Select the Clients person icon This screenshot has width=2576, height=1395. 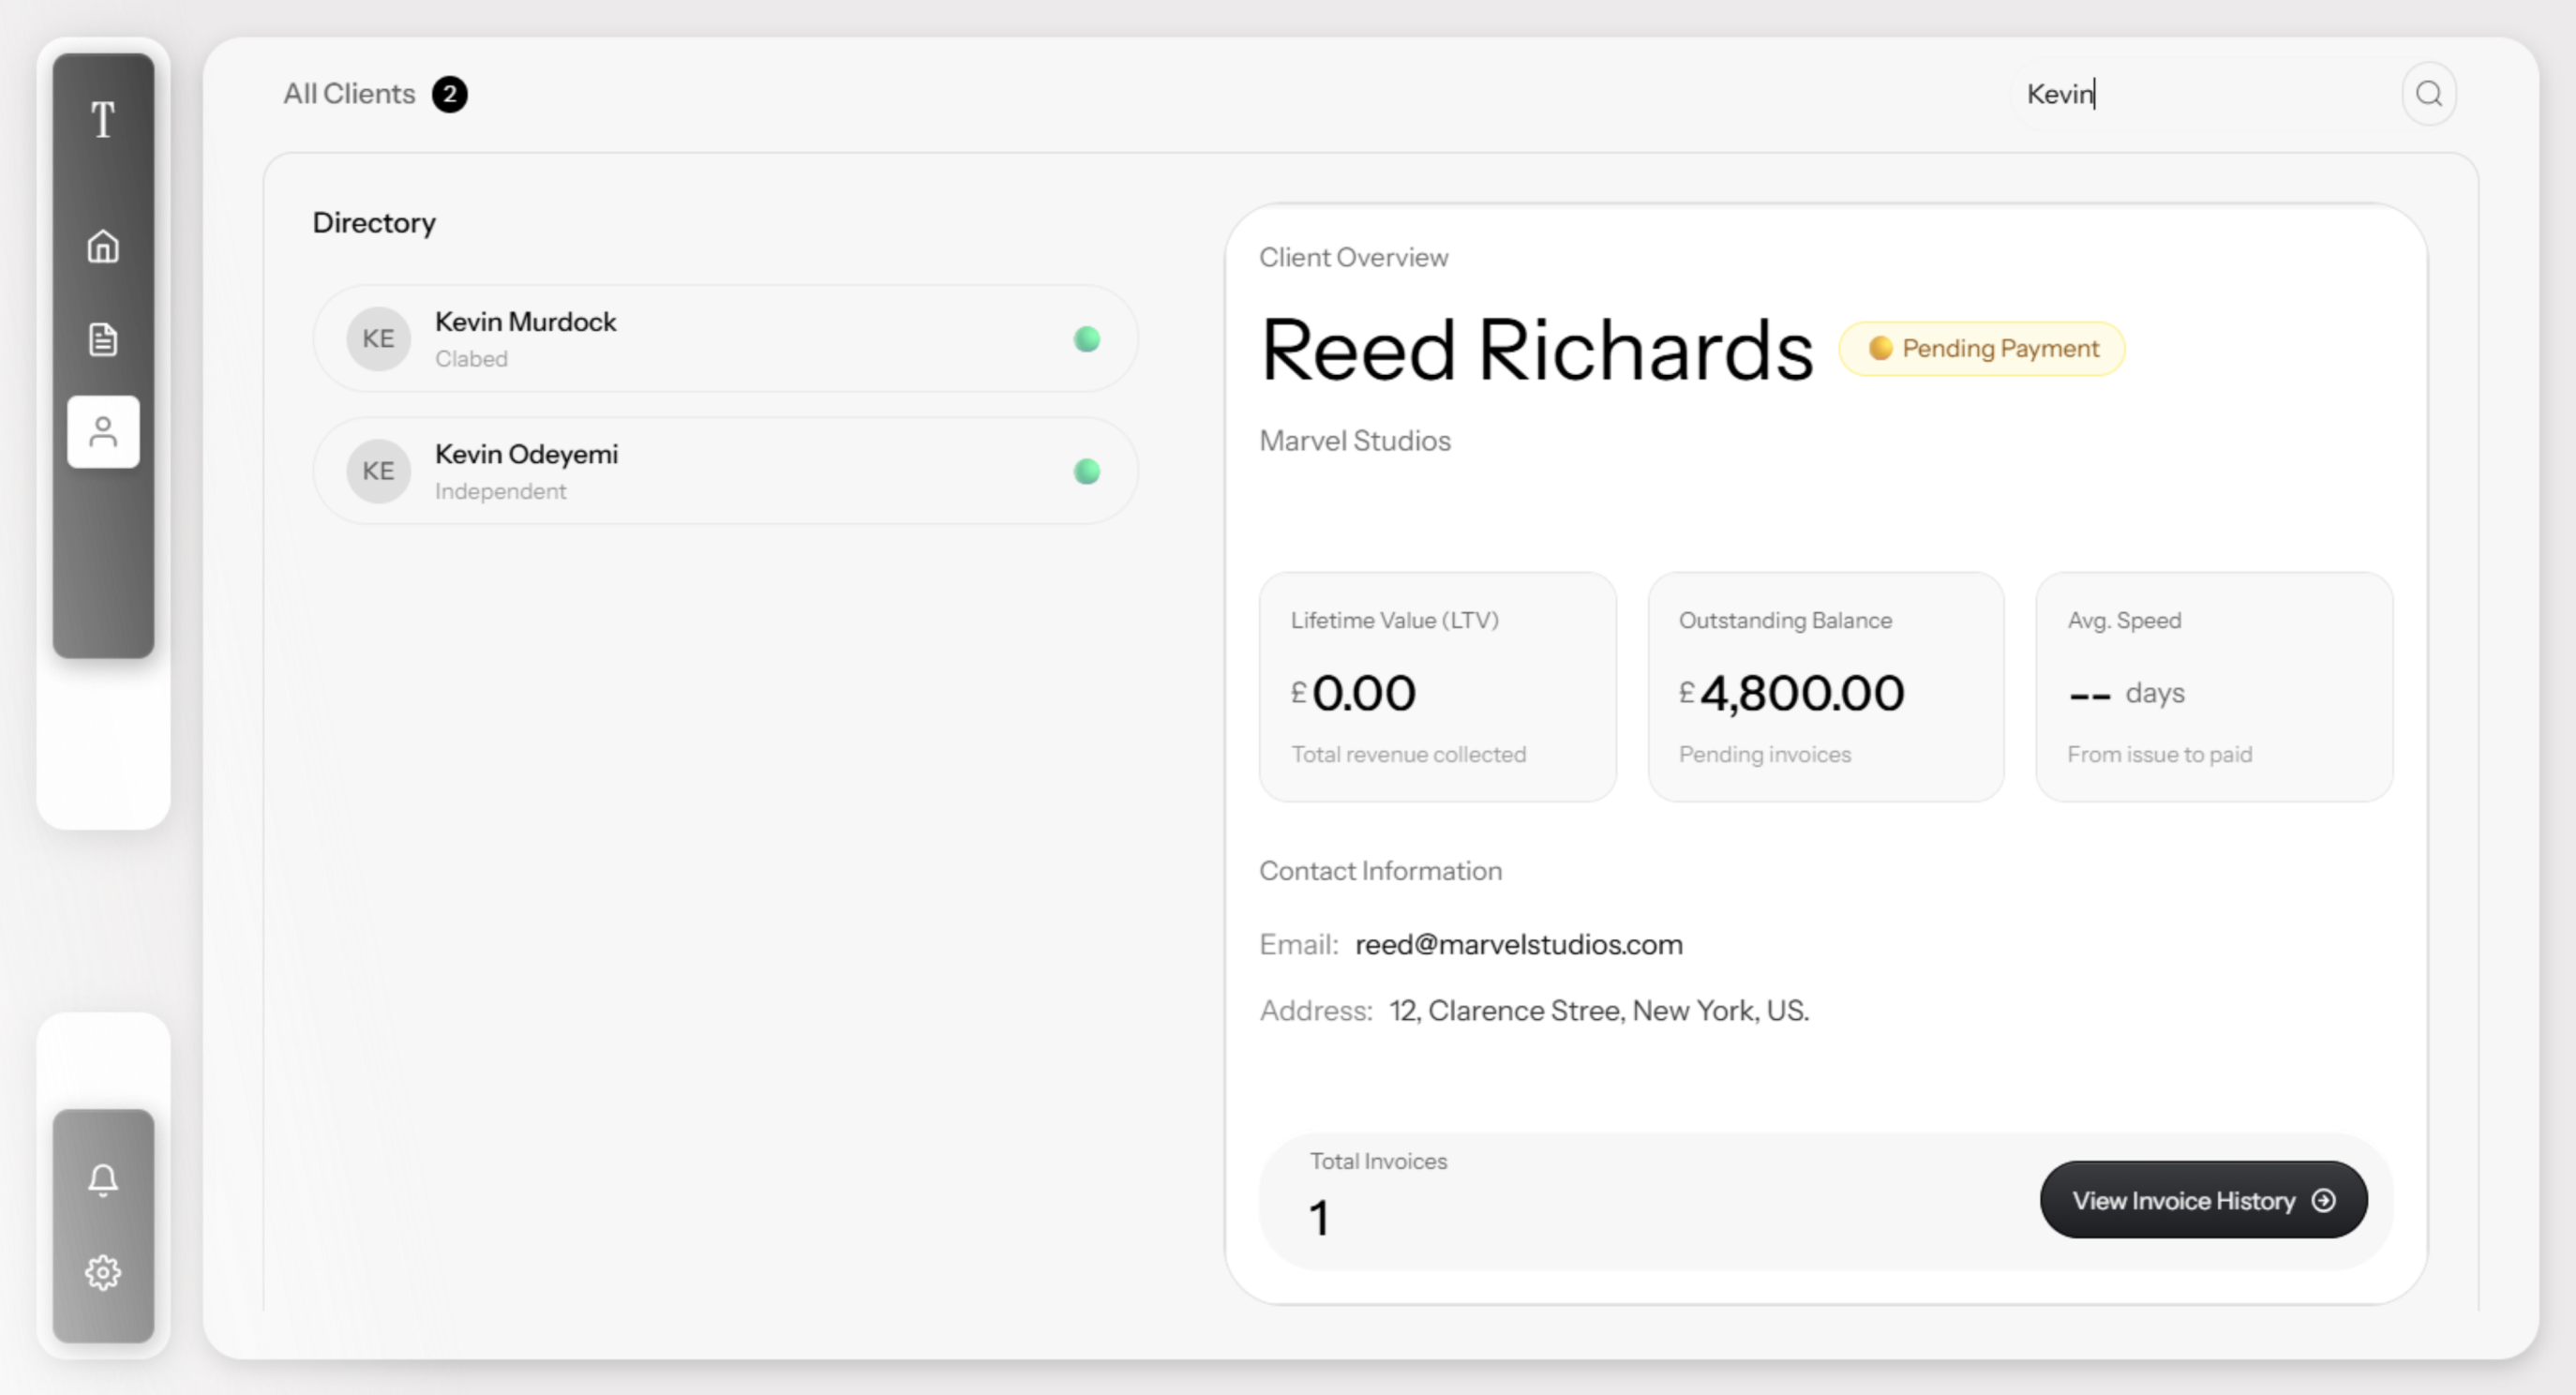point(103,432)
